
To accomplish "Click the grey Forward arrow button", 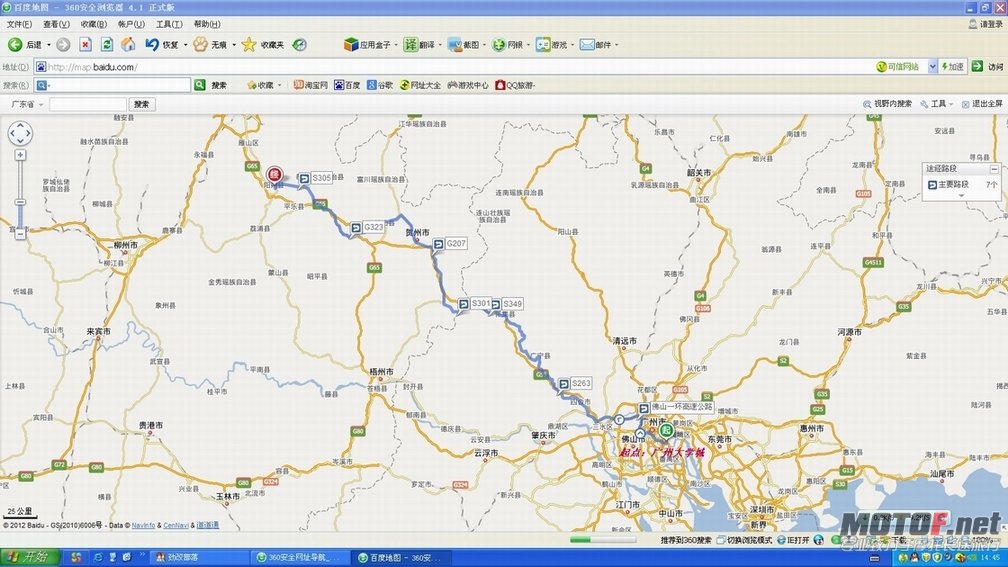I will [63, 44].
